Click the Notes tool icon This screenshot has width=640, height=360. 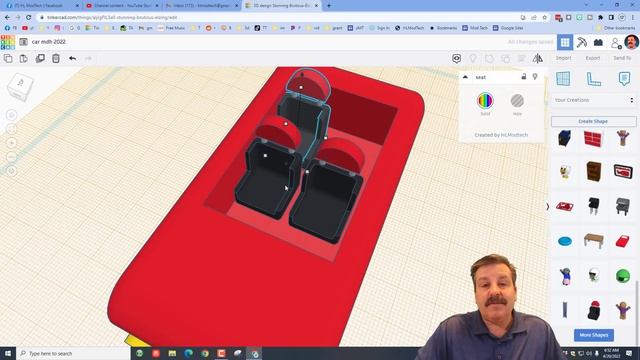(624, 78)
